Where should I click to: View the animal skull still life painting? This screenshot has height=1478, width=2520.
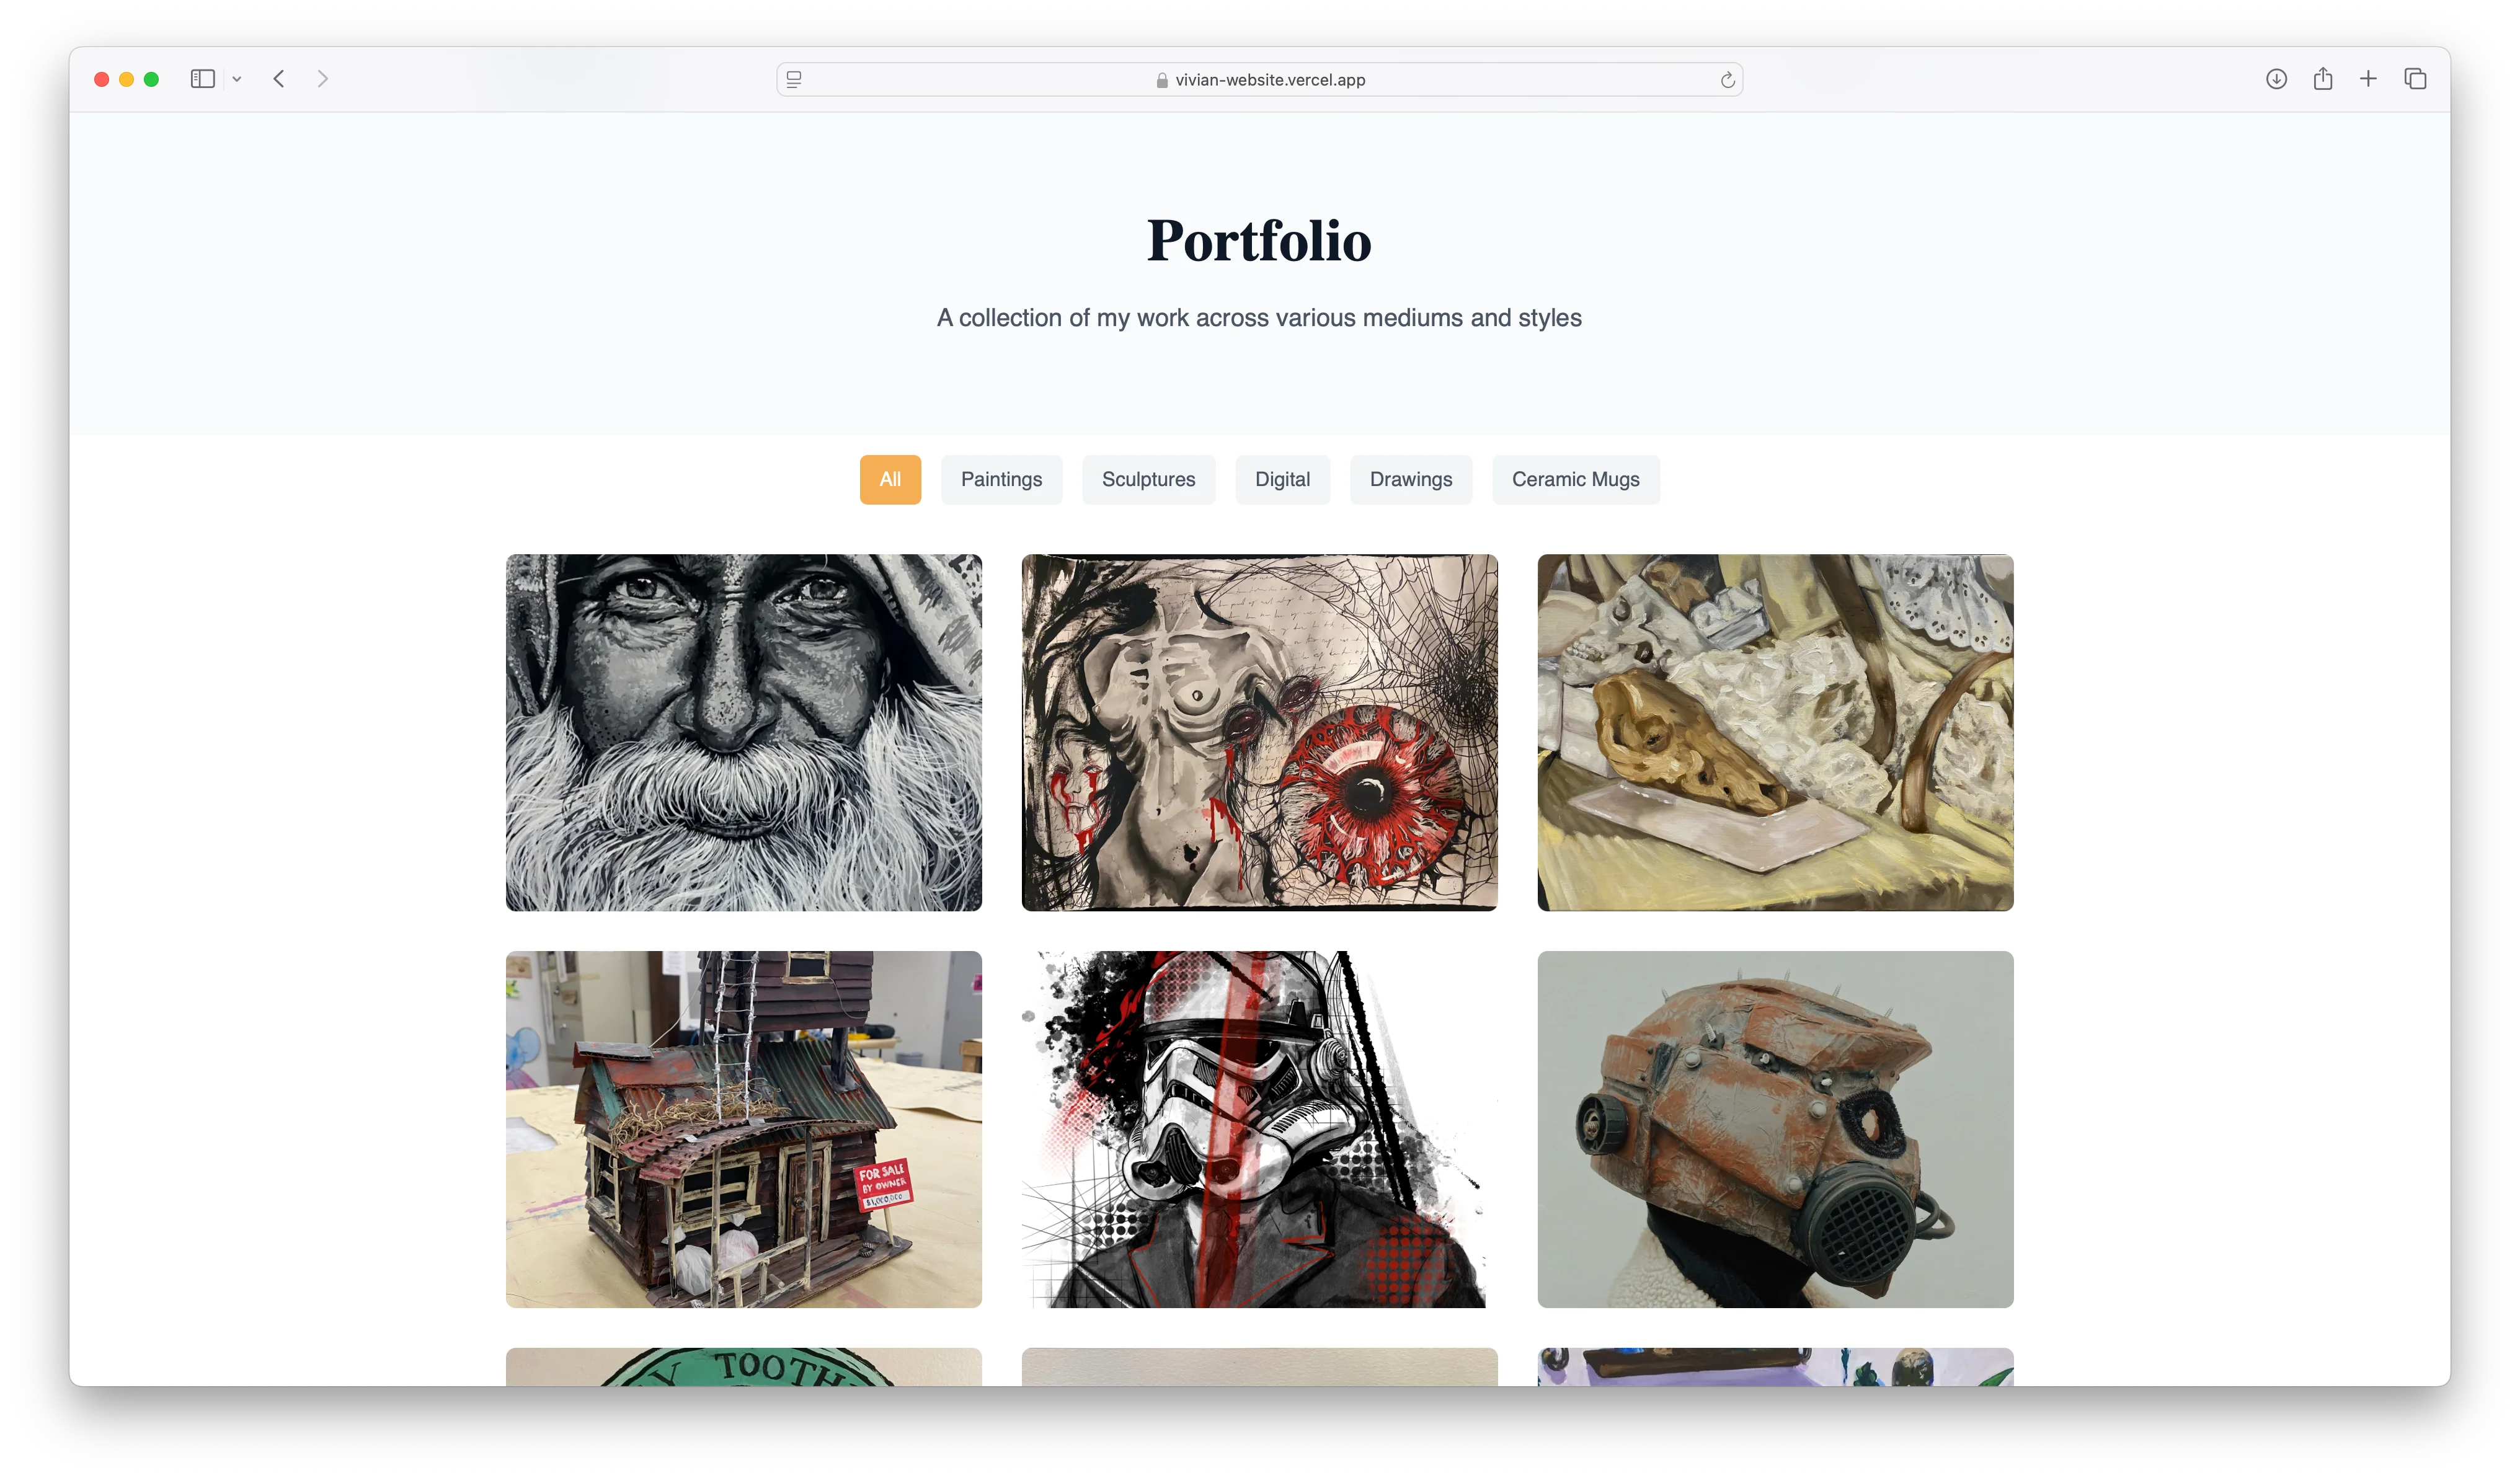pyautogui.click(x=1775, y=732)
